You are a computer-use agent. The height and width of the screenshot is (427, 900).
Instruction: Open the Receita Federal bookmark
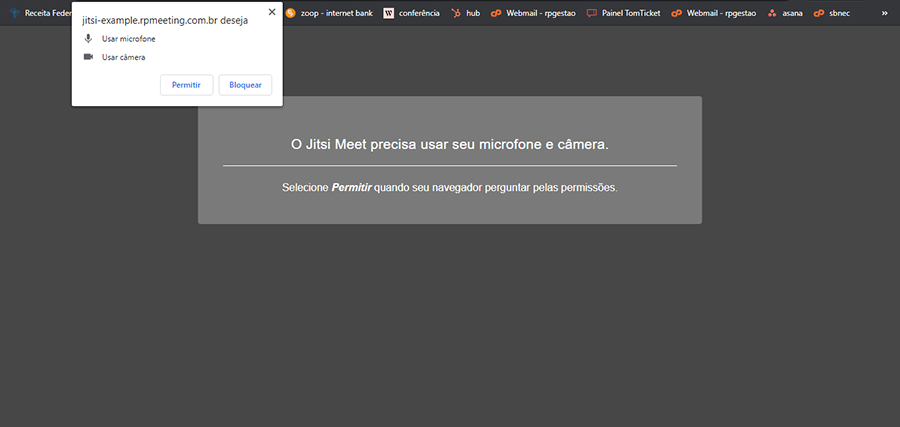point(40,13)
